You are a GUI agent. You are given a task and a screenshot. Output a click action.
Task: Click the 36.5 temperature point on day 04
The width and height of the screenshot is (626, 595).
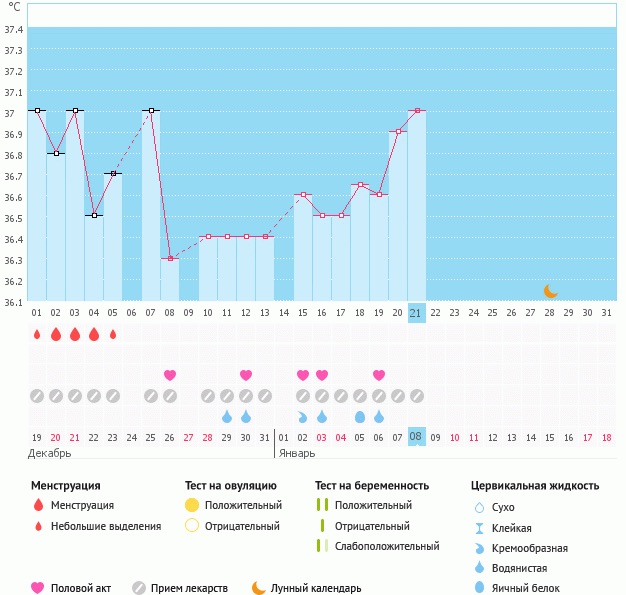coord(94,216)
